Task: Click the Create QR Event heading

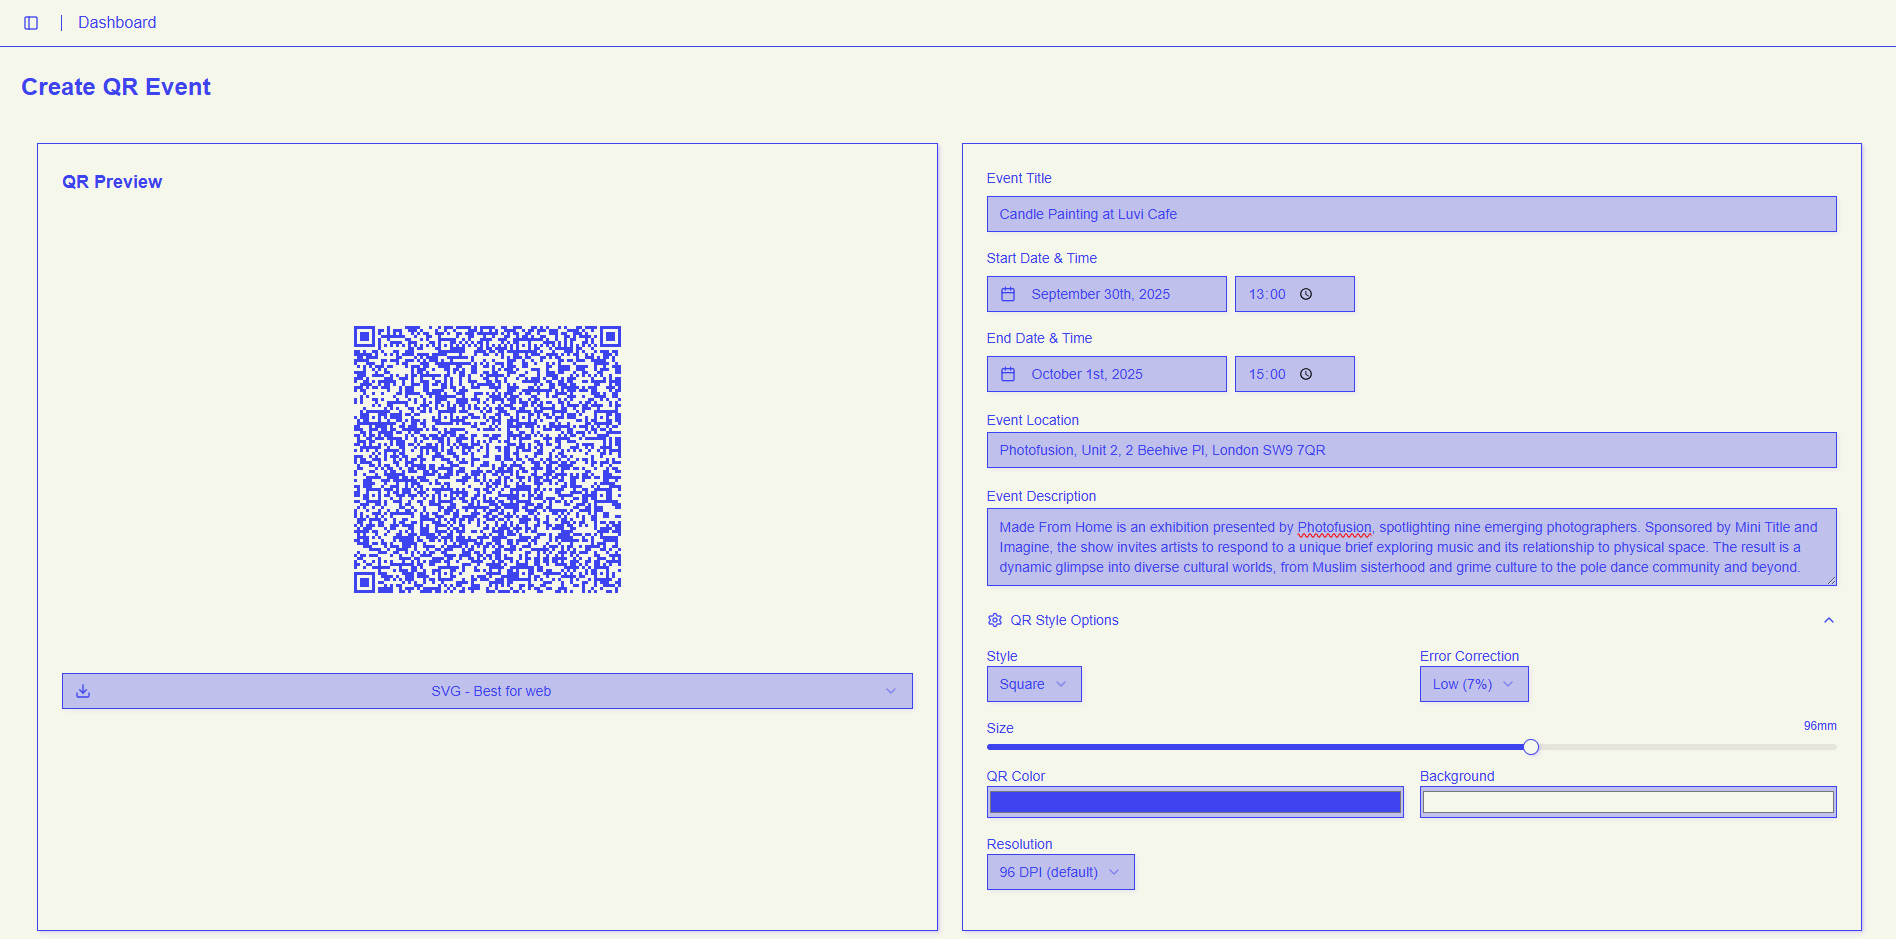Action: (116, 87)
